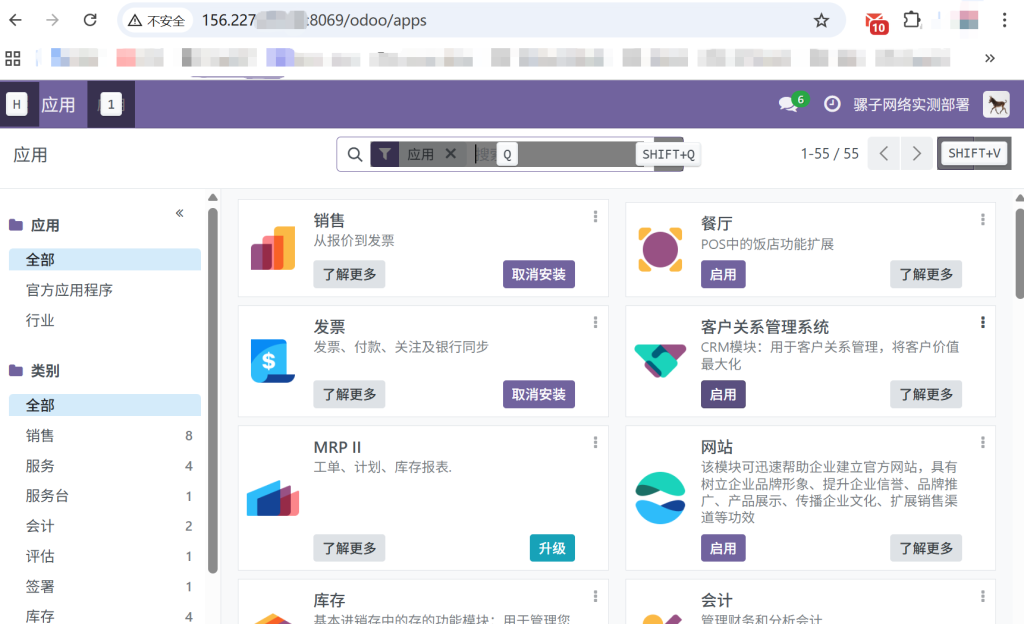Open the chat messages icon with badge
The width and height of the screenshot is (1024, 624).
(x=789, y=104)
